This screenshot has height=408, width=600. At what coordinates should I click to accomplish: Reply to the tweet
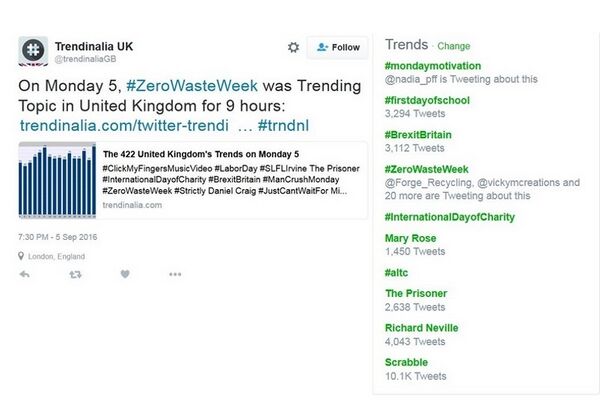[25, 274]
